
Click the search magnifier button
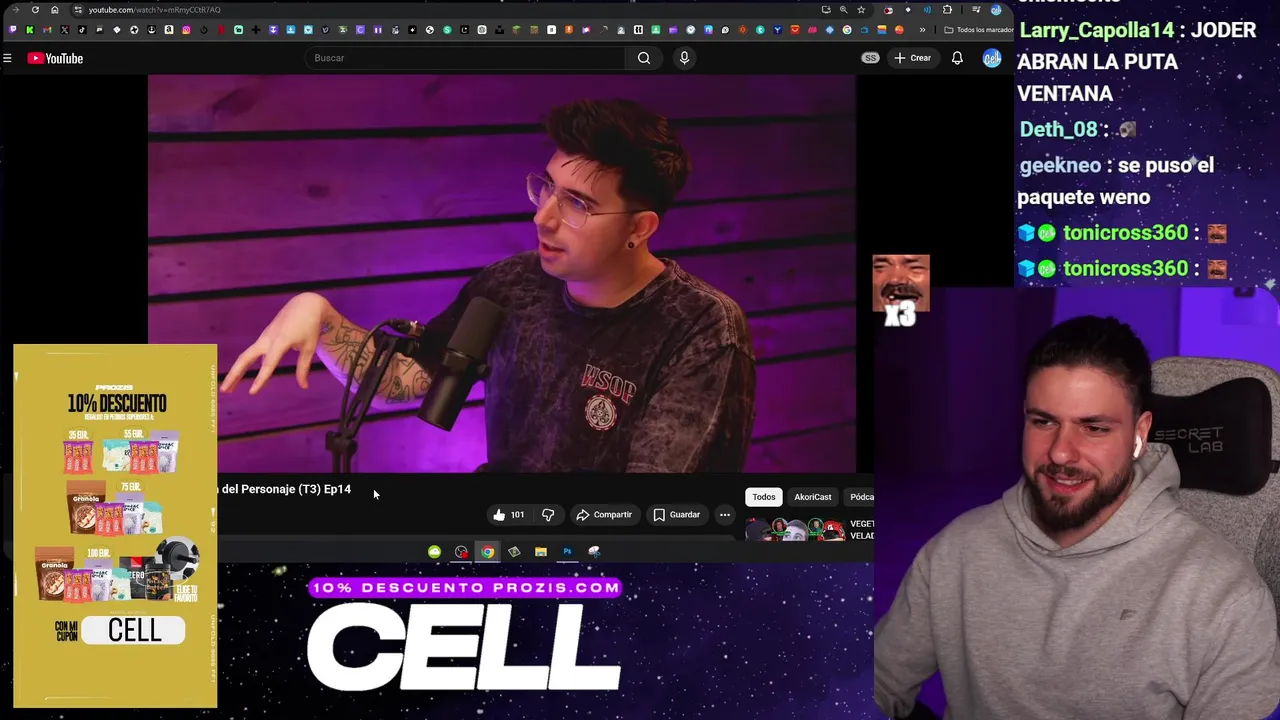pos(644,58)
